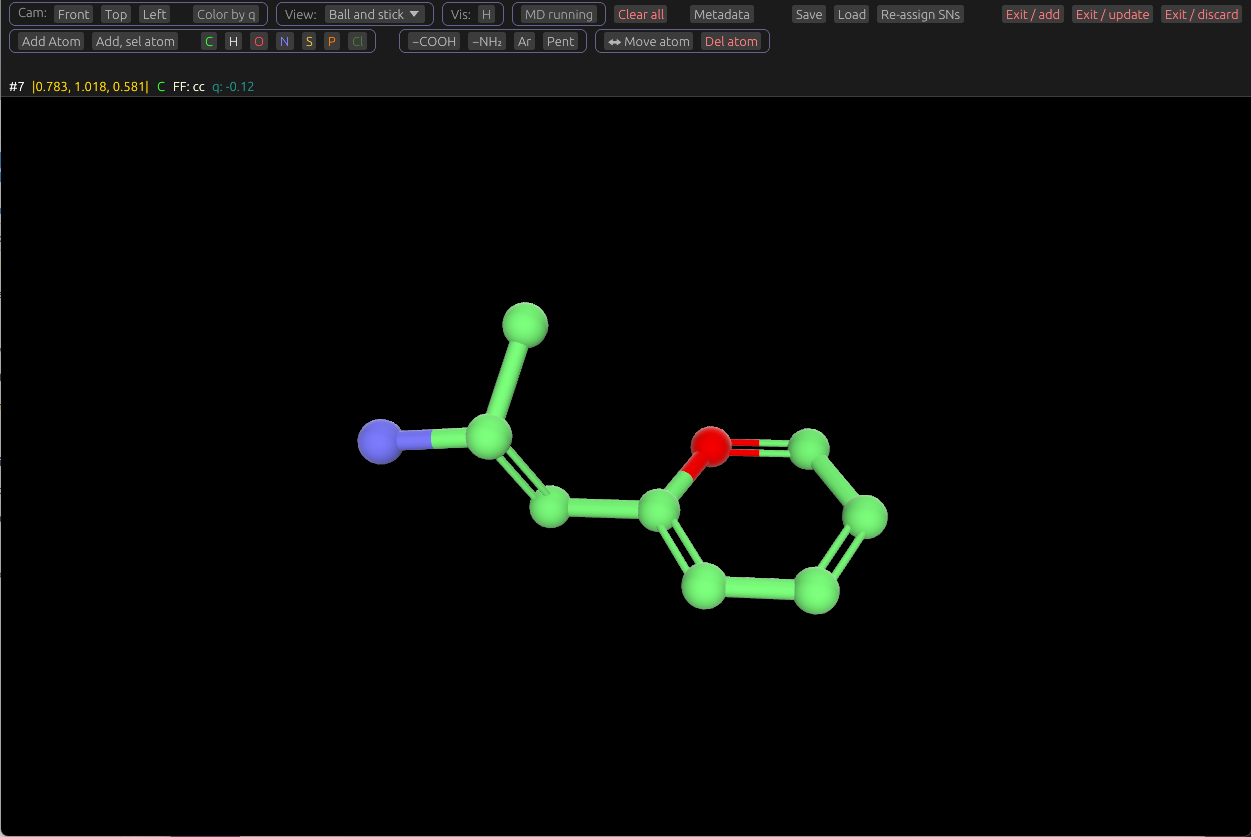
Task: Choose the oxygen (O) element button
Action: (259, 42)
